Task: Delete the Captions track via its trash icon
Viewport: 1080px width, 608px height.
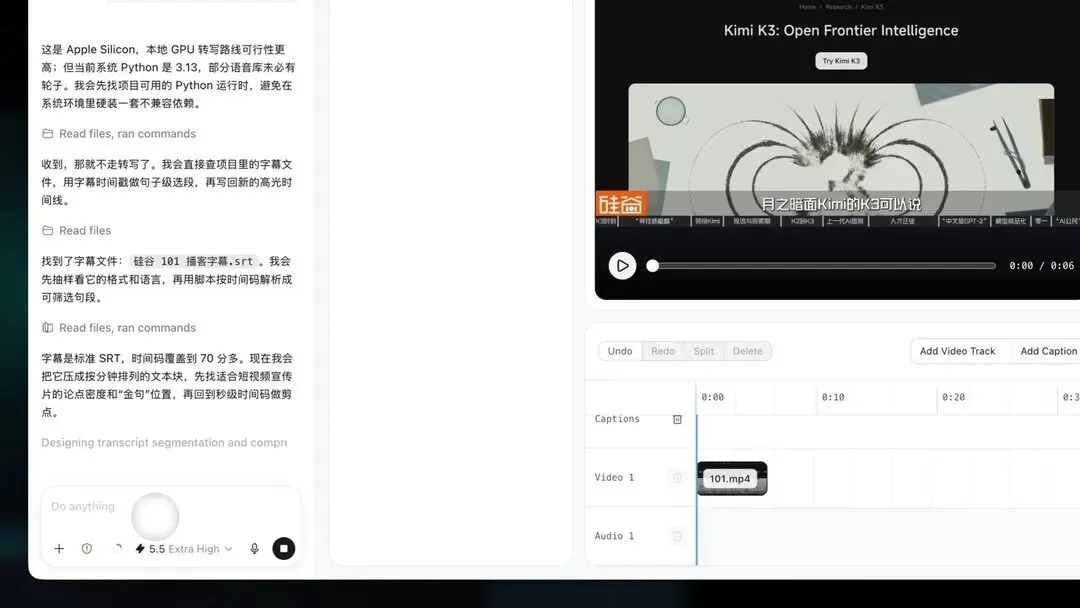Action: click(677, 419)
